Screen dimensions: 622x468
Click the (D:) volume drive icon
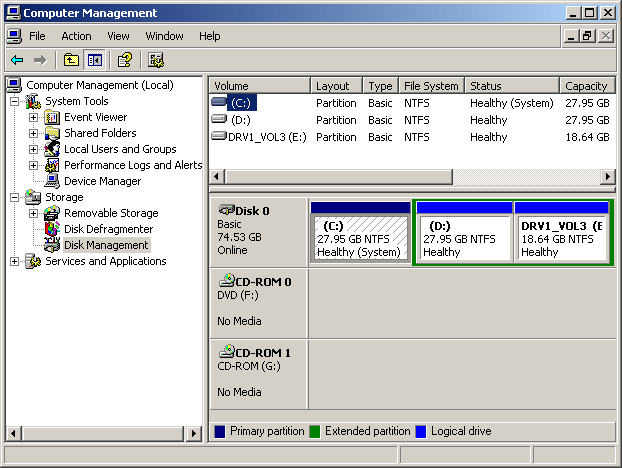[219, 119]
